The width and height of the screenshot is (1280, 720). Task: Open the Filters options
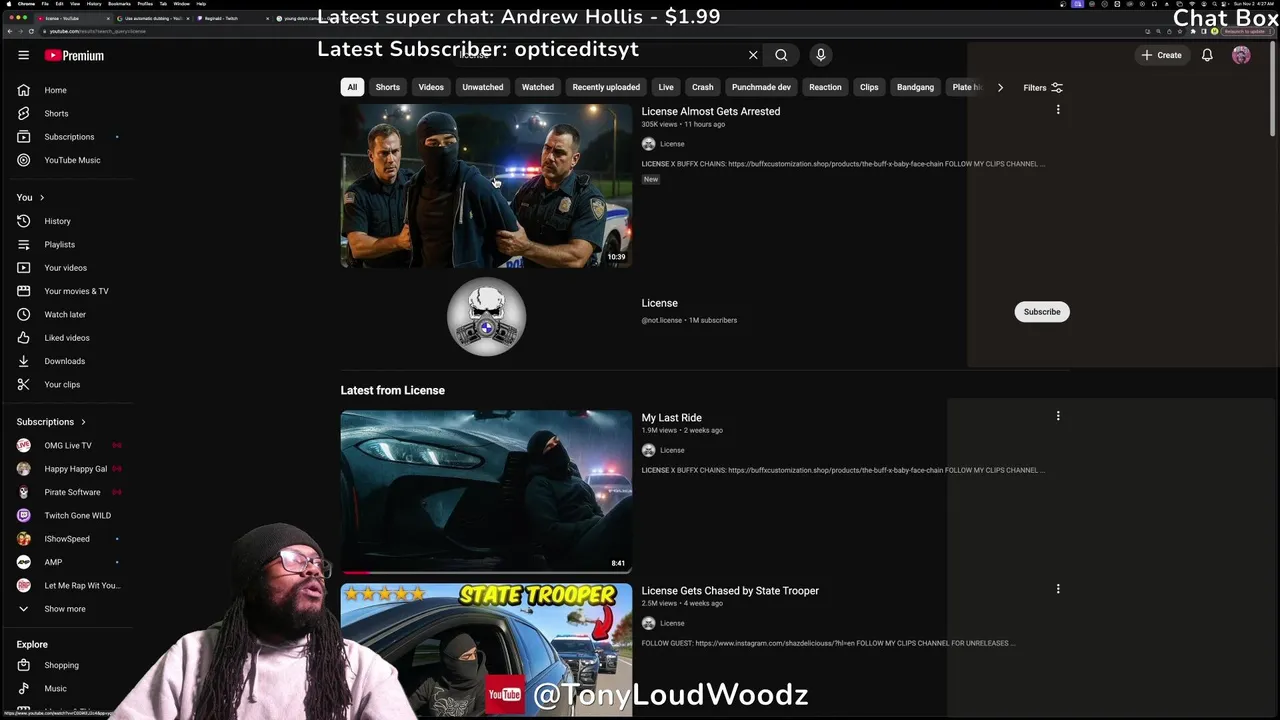pos(1043,87)
